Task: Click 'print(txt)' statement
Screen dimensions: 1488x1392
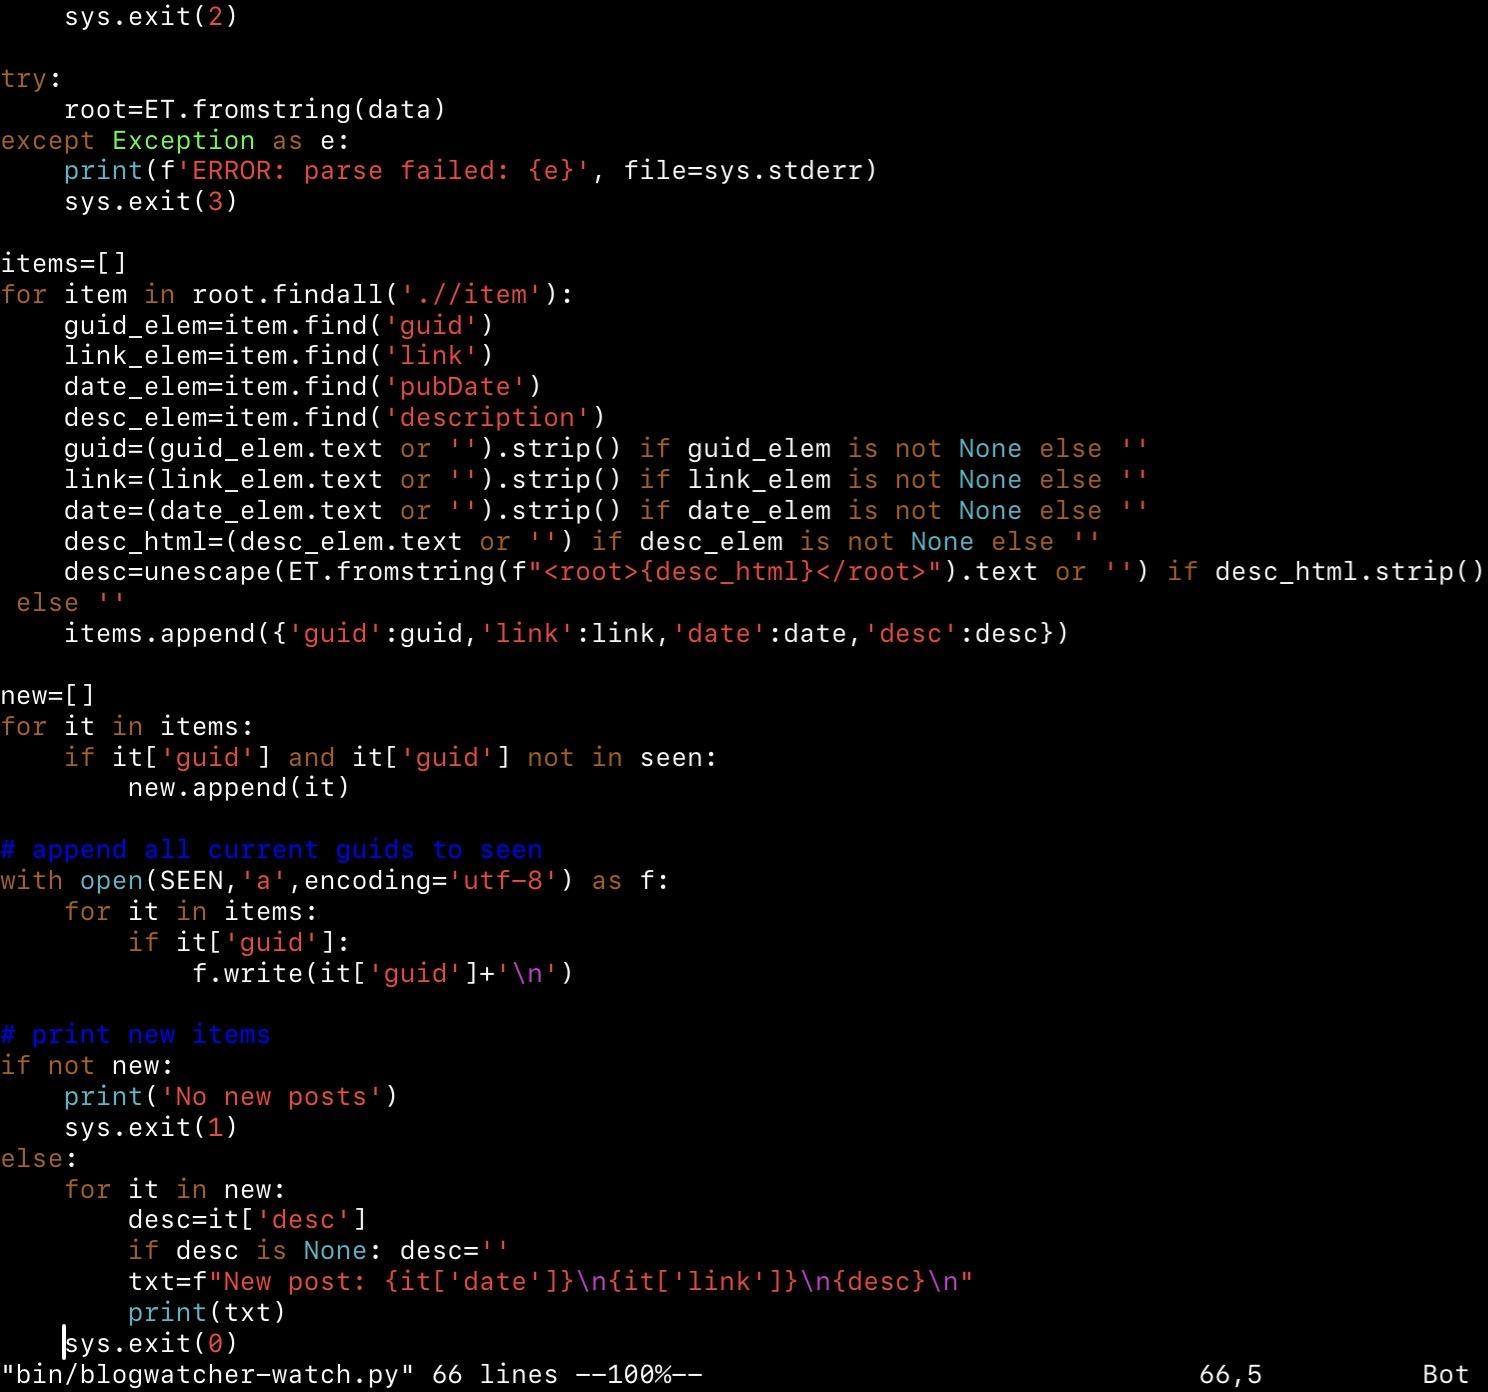Action: pos(206,1312)
